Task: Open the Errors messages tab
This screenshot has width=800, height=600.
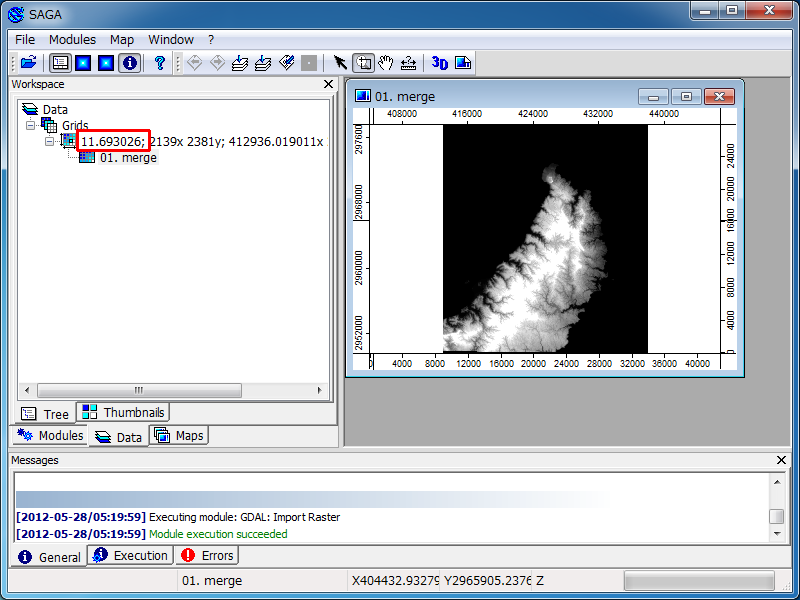Action: point(207,556)
